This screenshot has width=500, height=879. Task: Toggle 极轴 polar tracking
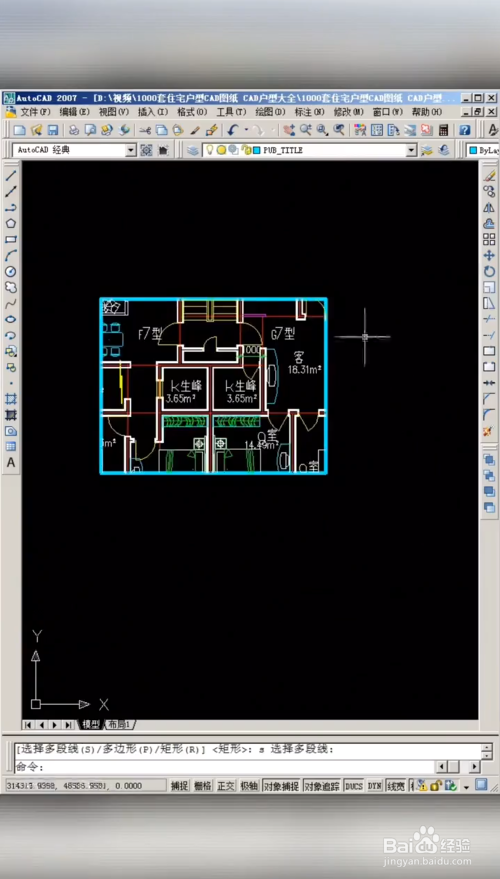tap(249, 786)
